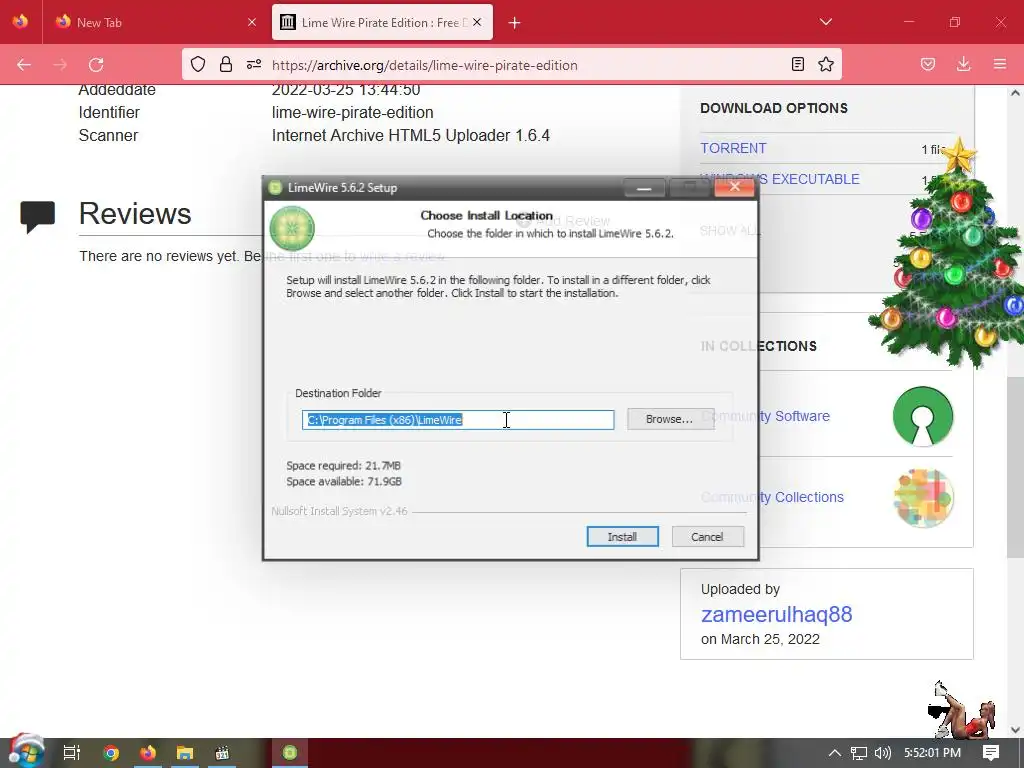Toggle Reader View icon

797,64
